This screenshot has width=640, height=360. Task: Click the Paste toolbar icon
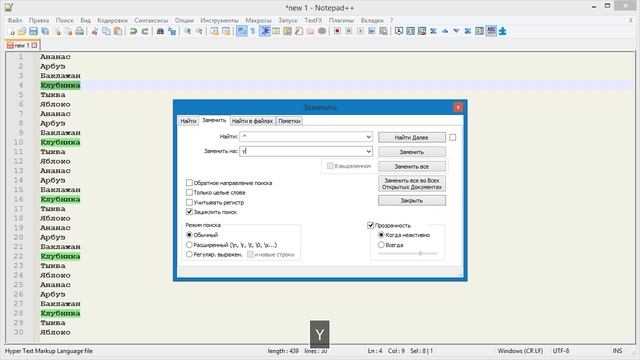[x=118, y=31]
